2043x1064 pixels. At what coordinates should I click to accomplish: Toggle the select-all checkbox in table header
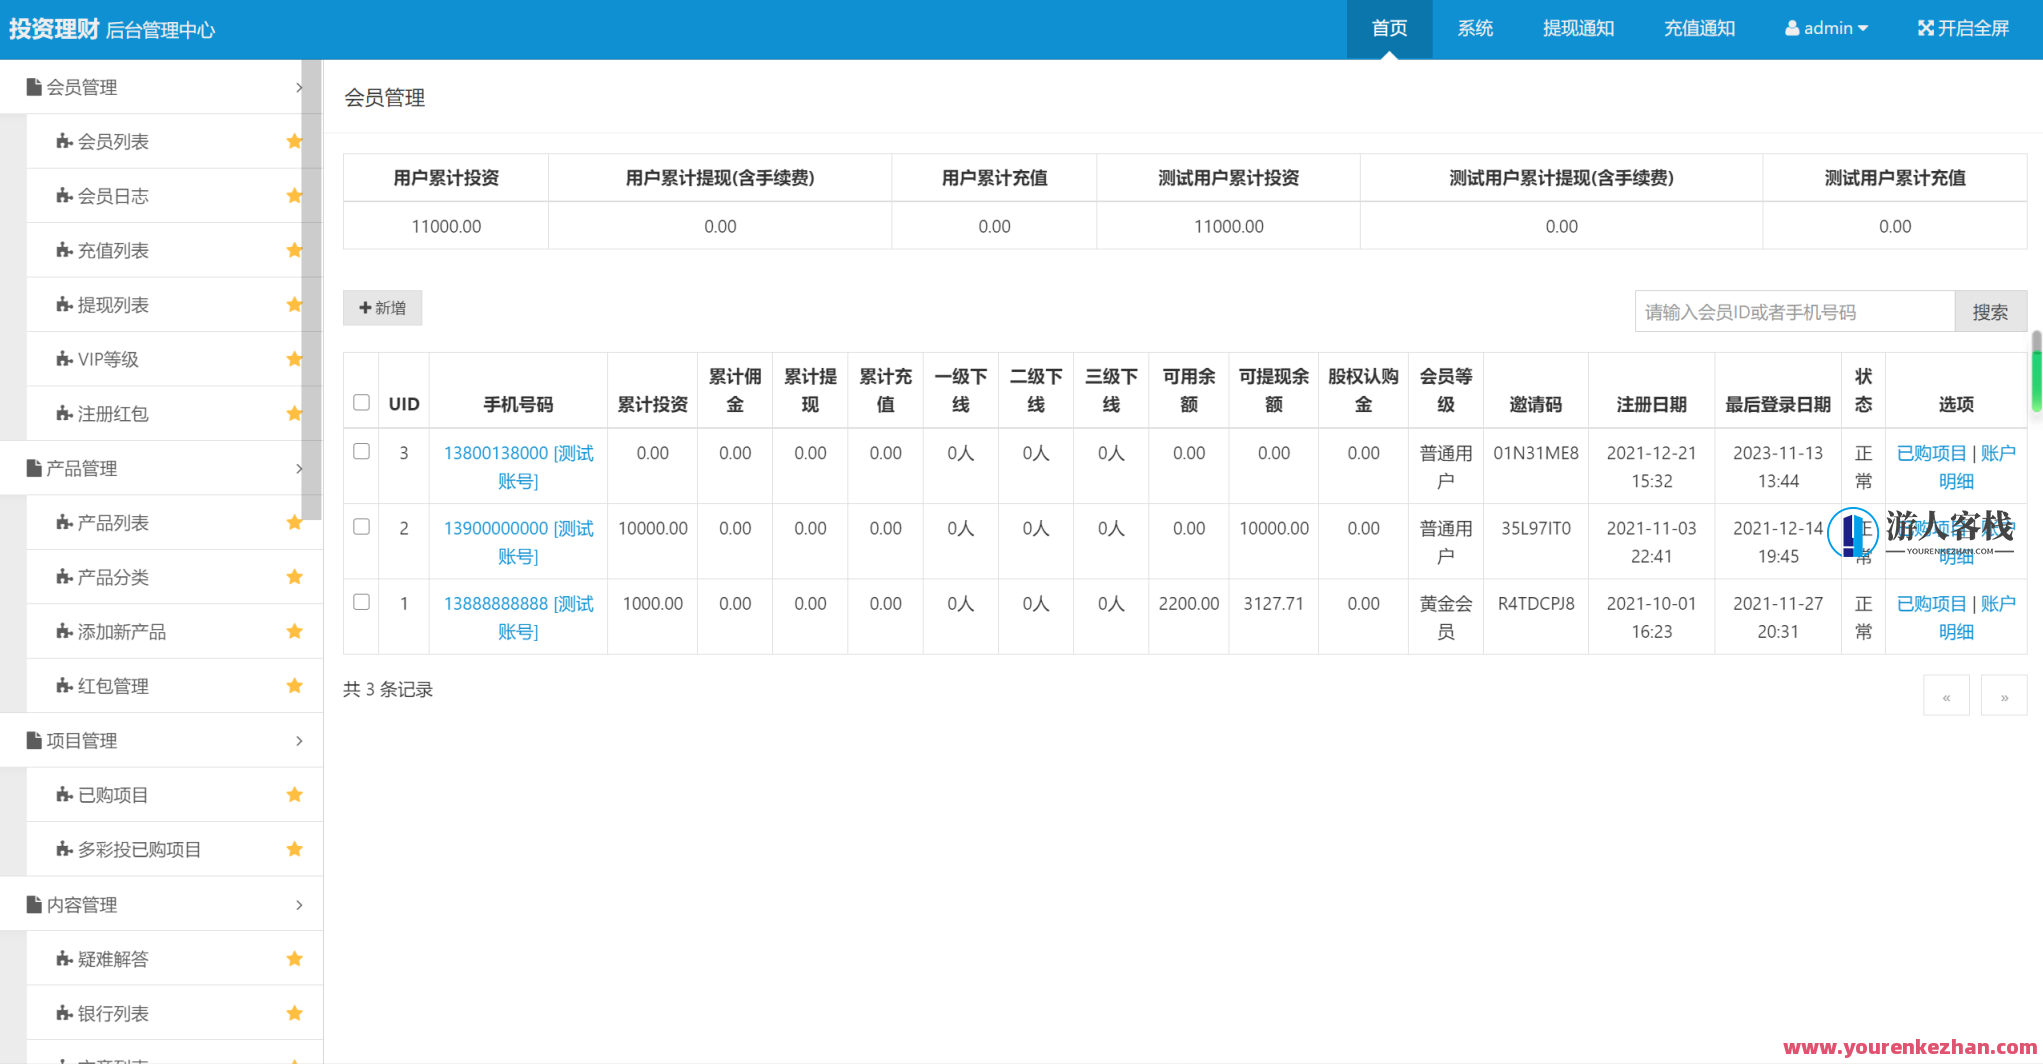[x=362, y=403]
